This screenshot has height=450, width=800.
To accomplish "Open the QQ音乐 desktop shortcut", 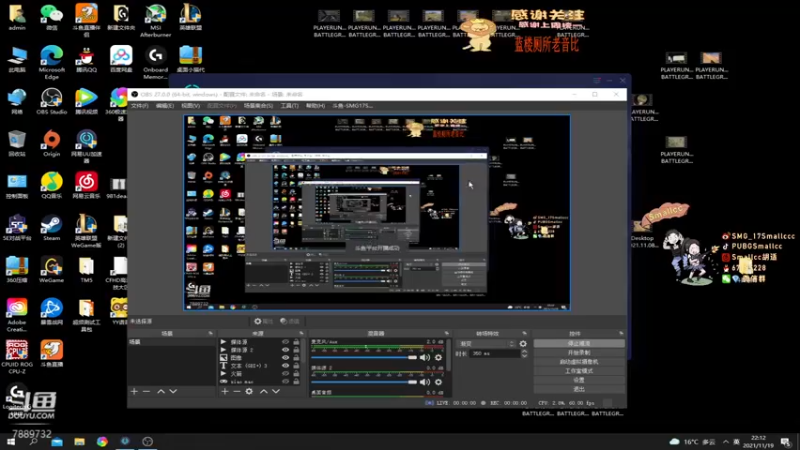I will [52, 186].
